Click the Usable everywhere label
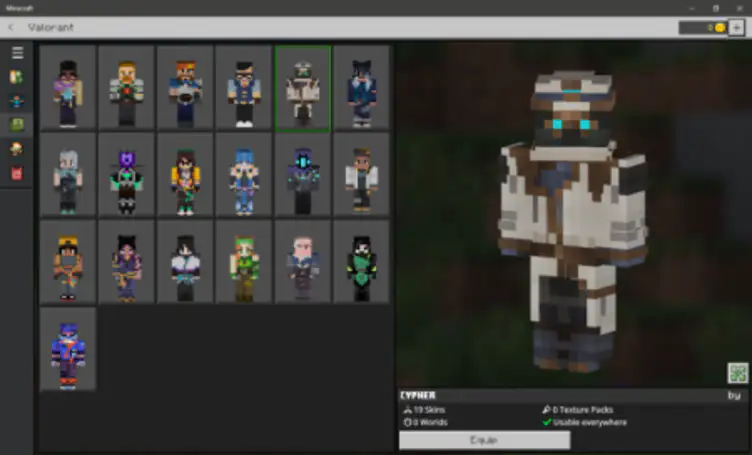Screen dimensions: 752x455 (585, 422)
